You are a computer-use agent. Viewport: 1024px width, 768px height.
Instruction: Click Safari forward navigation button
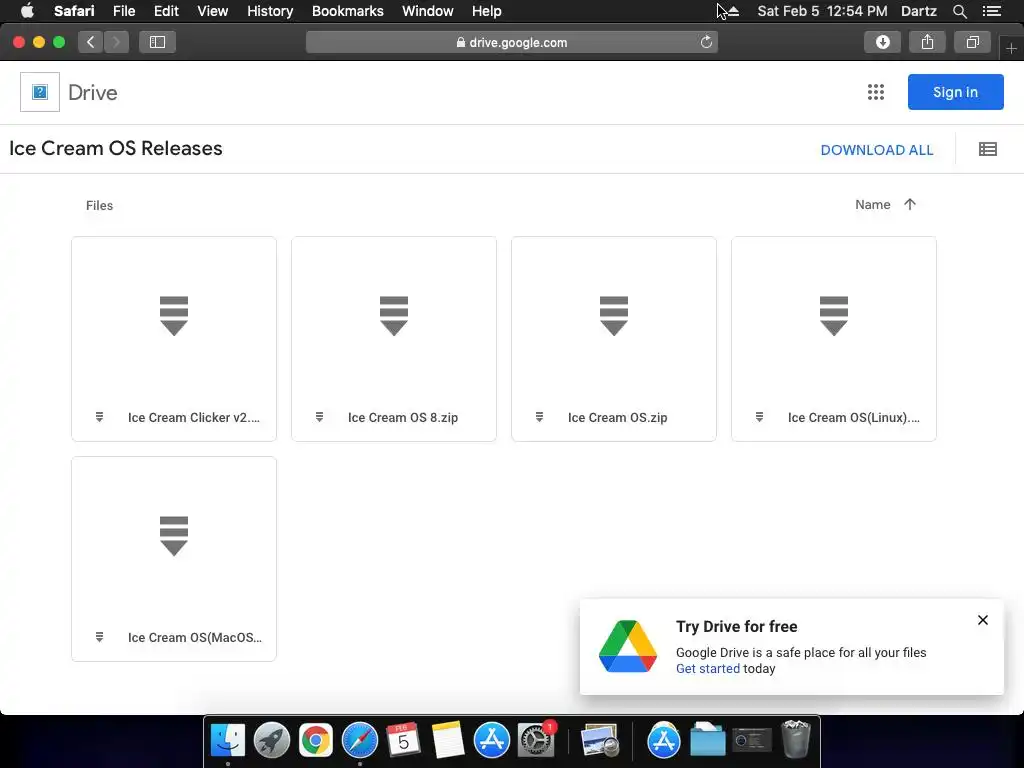[116, 42]
